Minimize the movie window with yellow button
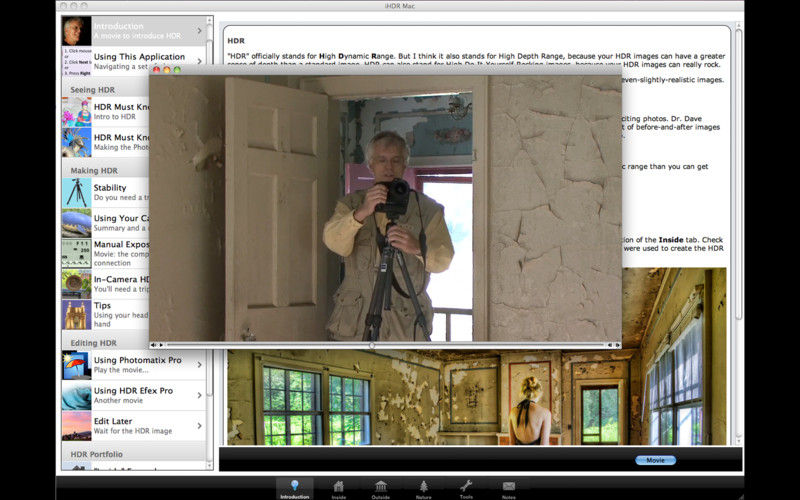The image size is (800, 500). point(167,69)
